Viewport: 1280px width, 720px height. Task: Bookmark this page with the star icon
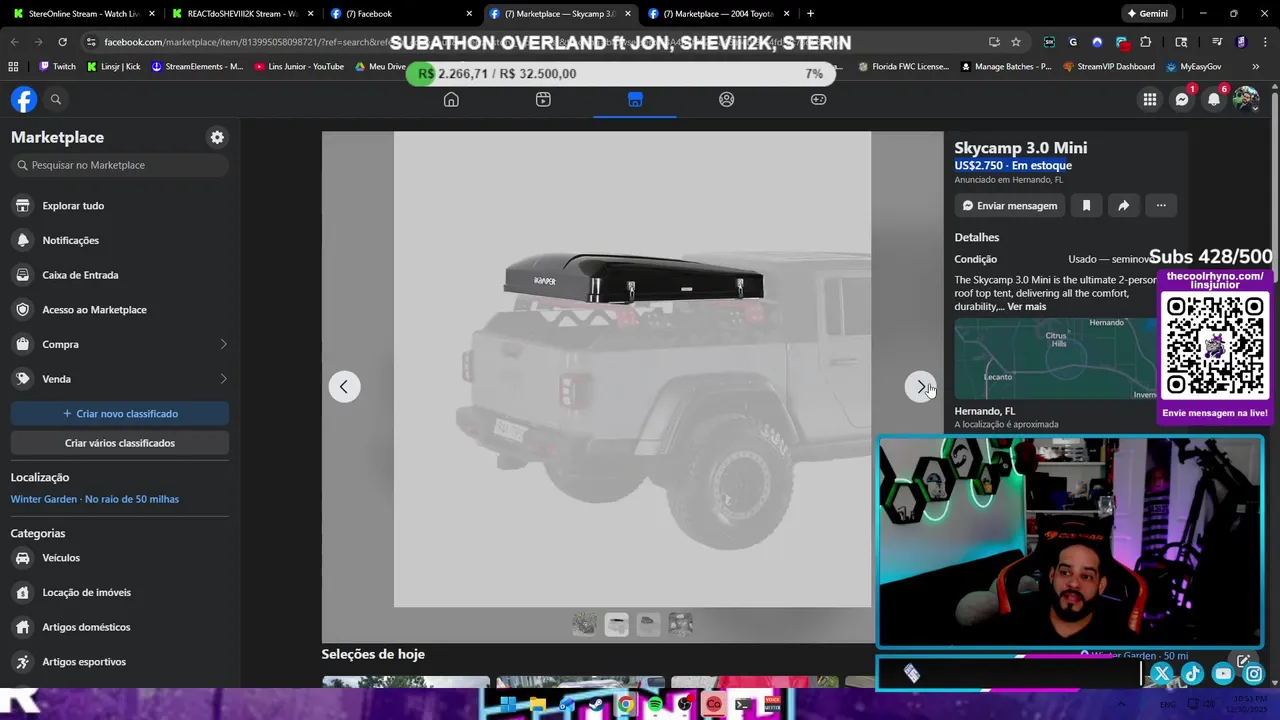click(1016, 42)
